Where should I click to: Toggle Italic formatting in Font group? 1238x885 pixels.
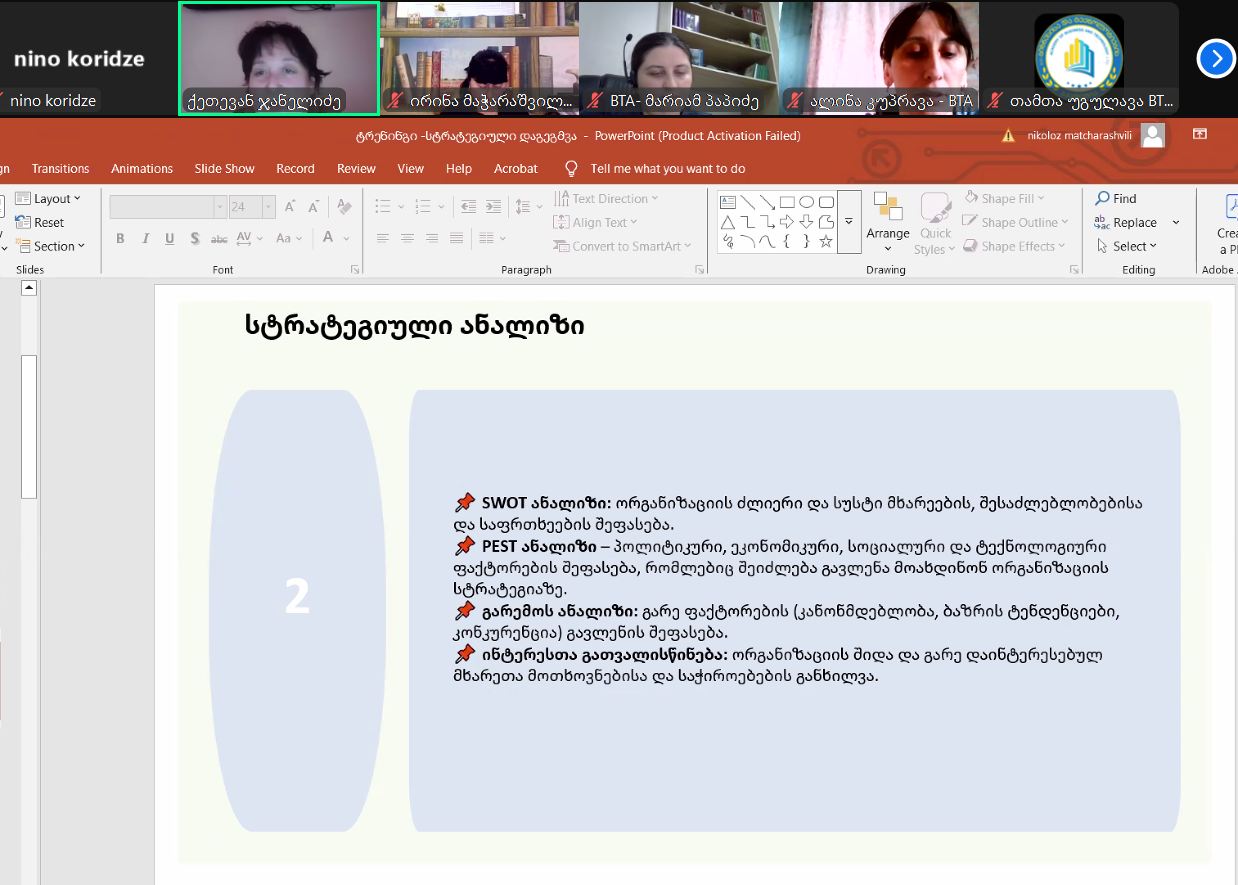145,238
